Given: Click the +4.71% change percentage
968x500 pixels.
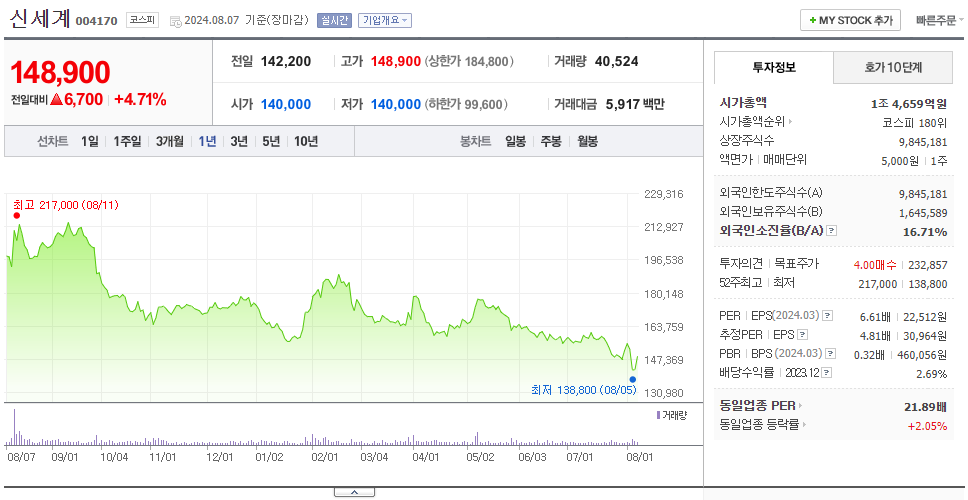Looking at the screenshot, I should pos(140,99).
